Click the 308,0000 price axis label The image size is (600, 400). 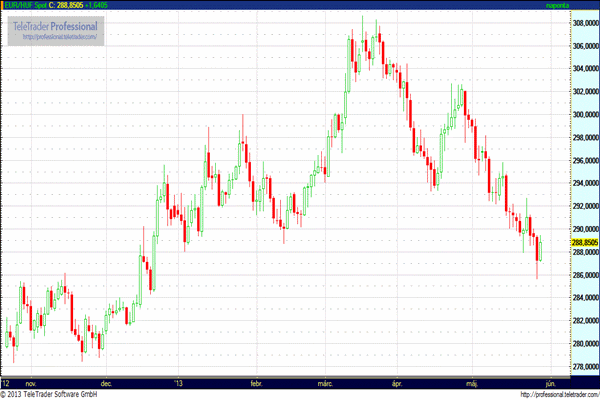click(583, 21)
